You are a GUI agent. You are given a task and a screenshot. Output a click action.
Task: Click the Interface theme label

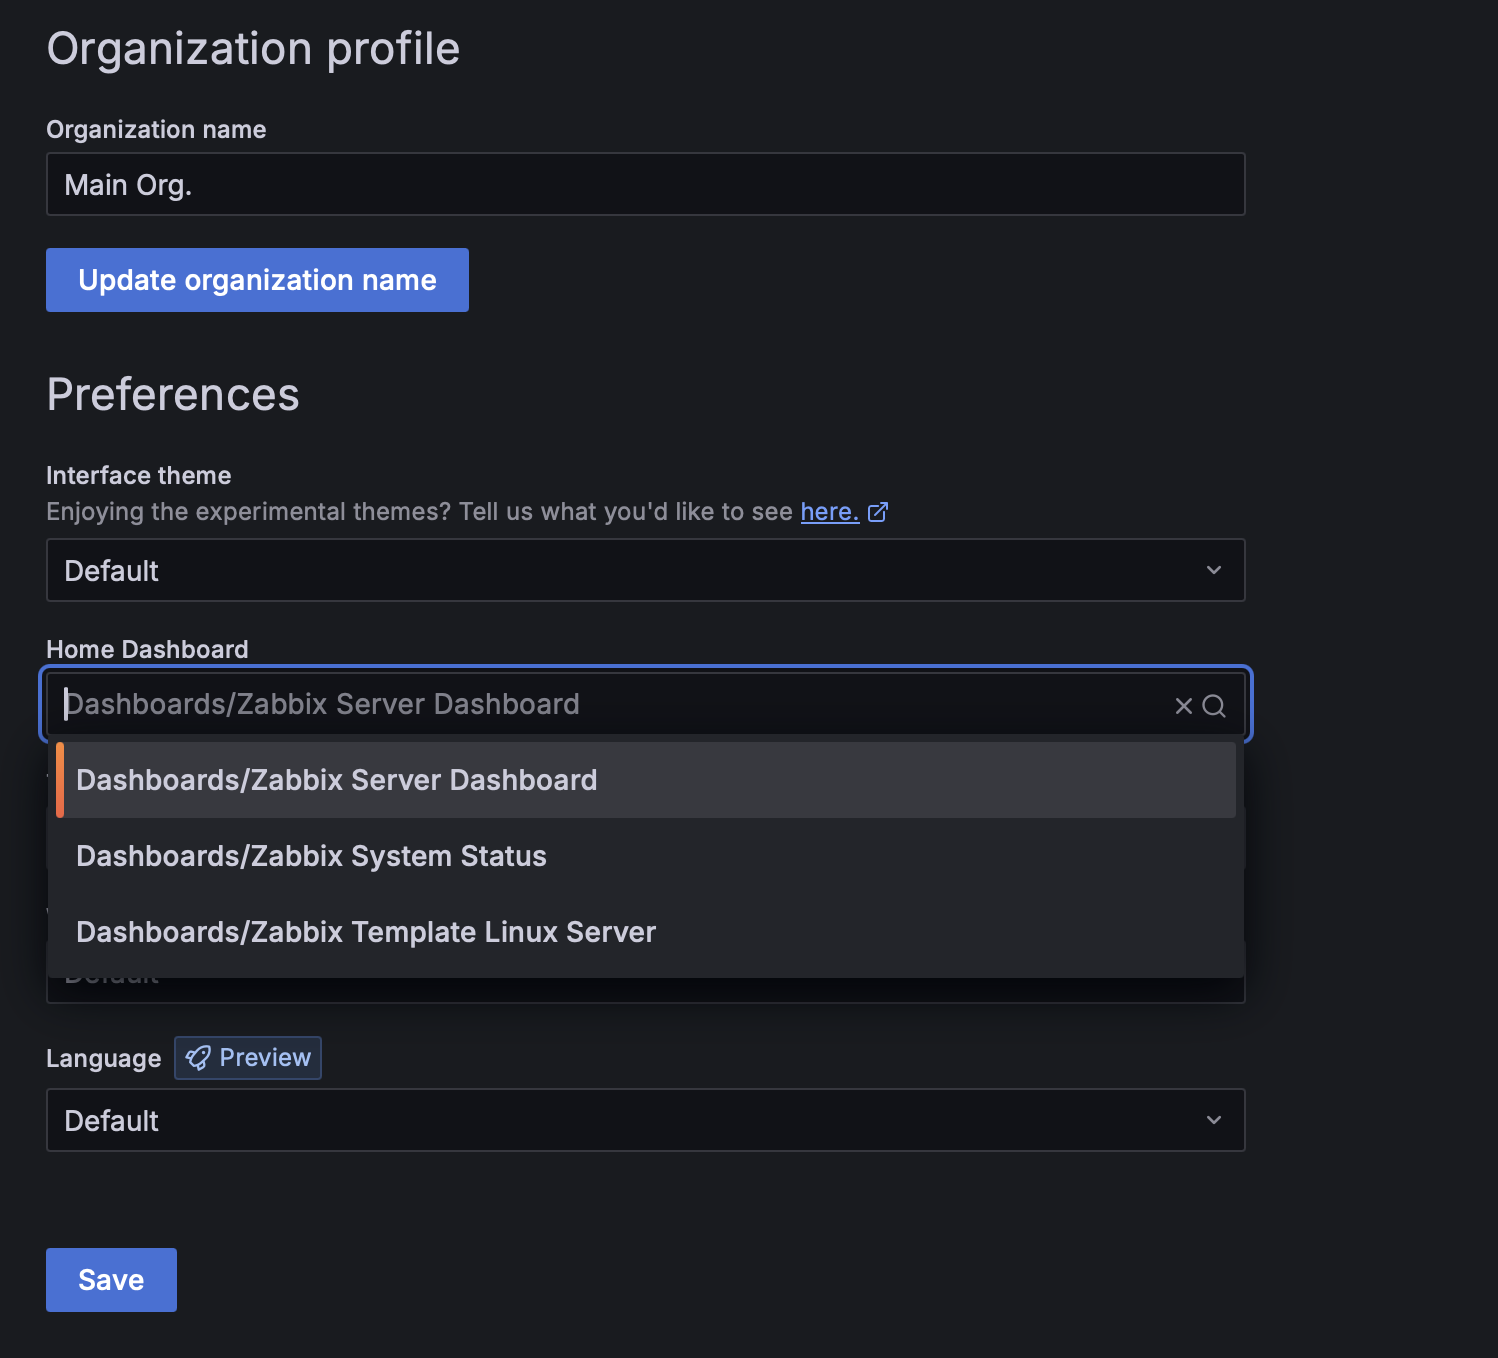tap(139, 476)
